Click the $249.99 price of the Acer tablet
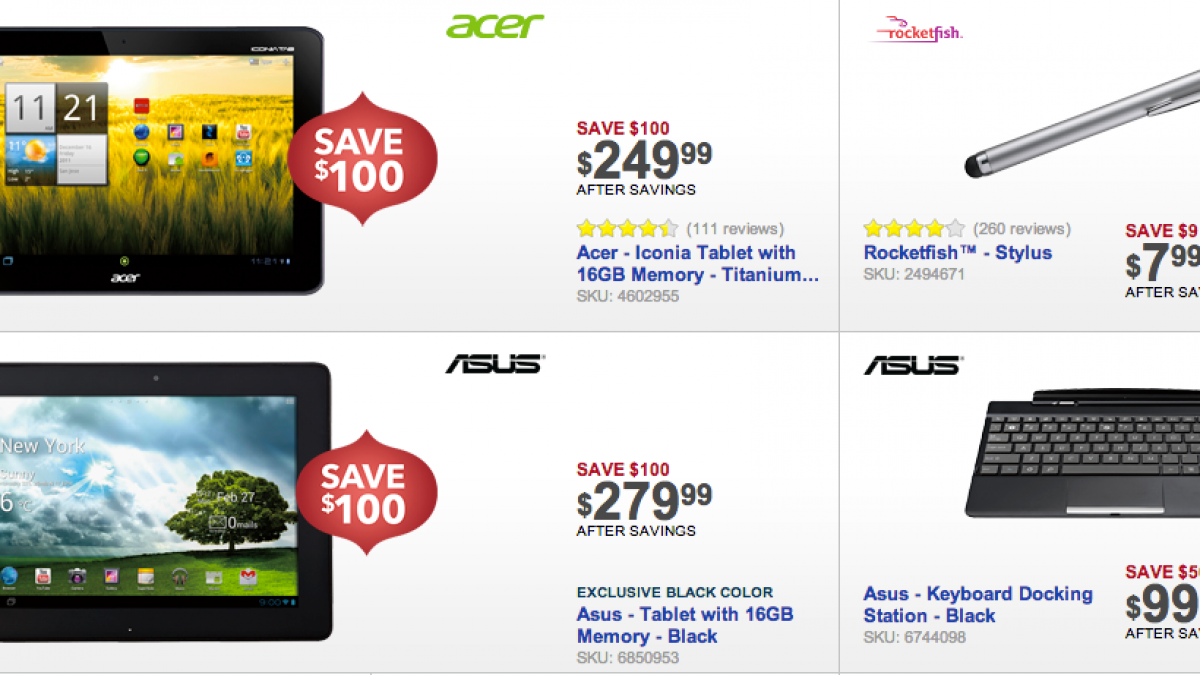This screenshot has height=675, width=1200. coord(645,160)
